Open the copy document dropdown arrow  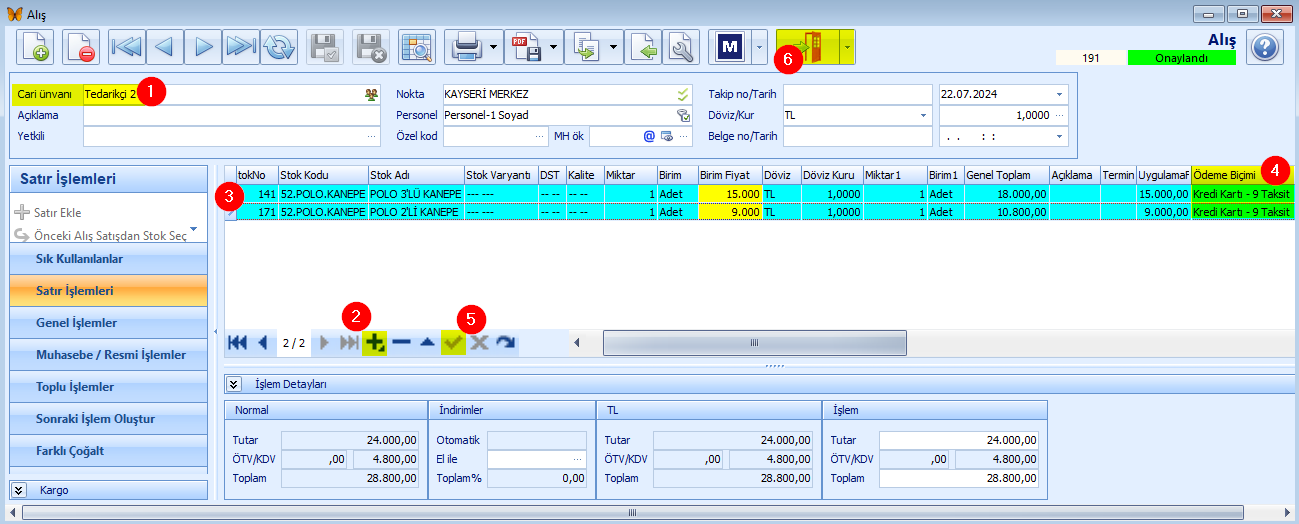[614, 47]
